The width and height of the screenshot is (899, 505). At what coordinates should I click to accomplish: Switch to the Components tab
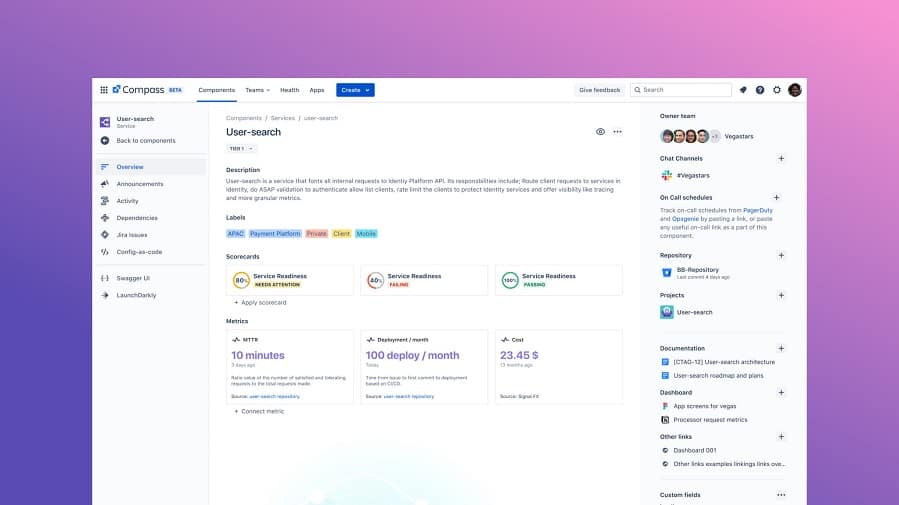[x=217, y=90]
